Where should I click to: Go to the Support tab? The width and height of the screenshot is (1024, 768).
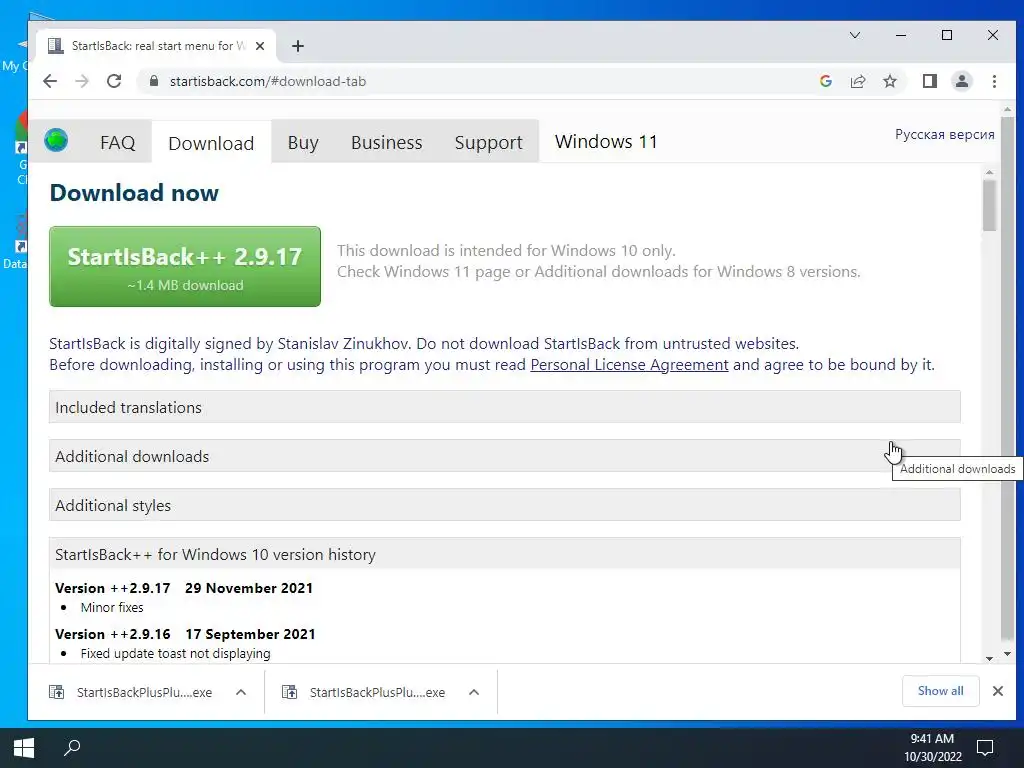(488, 142)
